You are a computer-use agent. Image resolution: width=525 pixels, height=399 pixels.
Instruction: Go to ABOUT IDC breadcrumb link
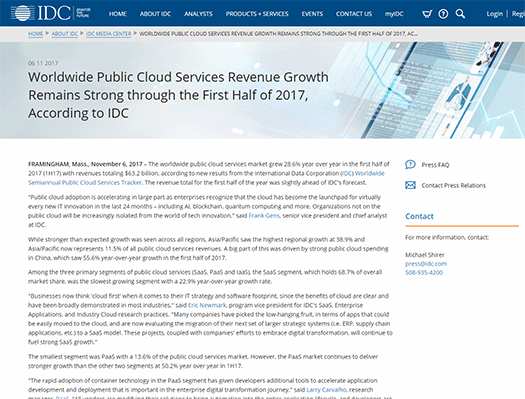coord(65,34)
